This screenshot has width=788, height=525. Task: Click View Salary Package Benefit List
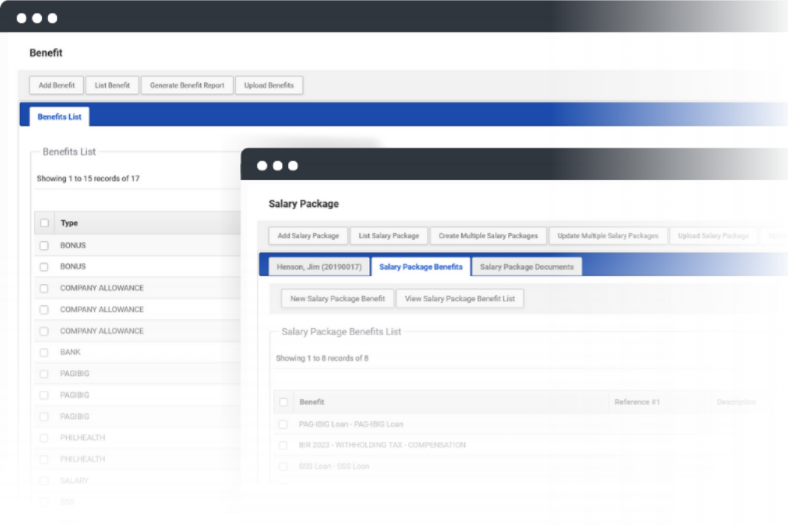coord(460,299)
